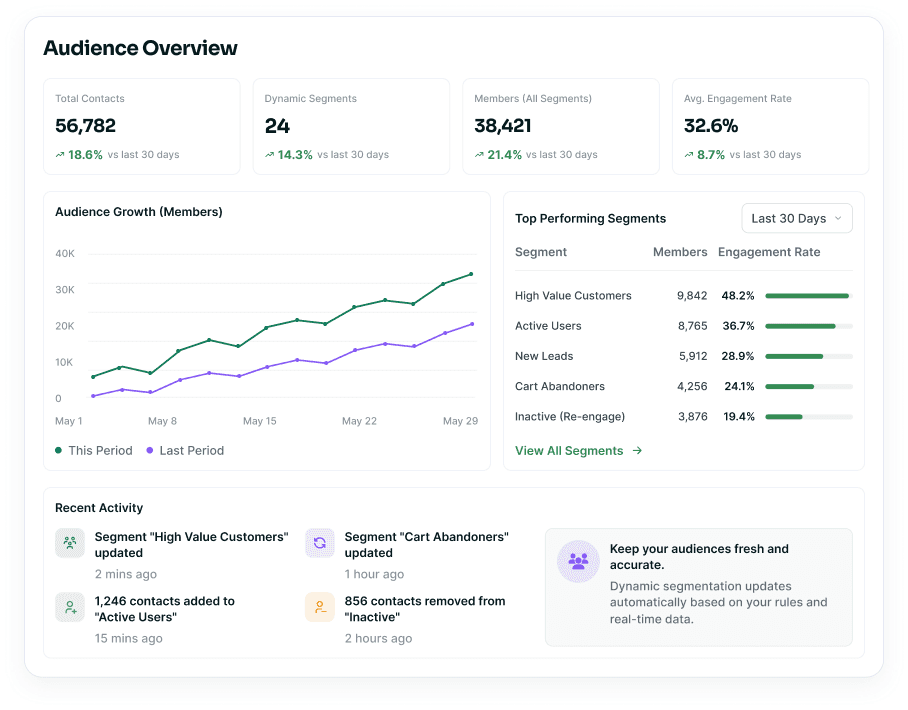The image size is (908, 710).
Task: Click the 48.2% engagement value
Action: click(x=738, y=295)
